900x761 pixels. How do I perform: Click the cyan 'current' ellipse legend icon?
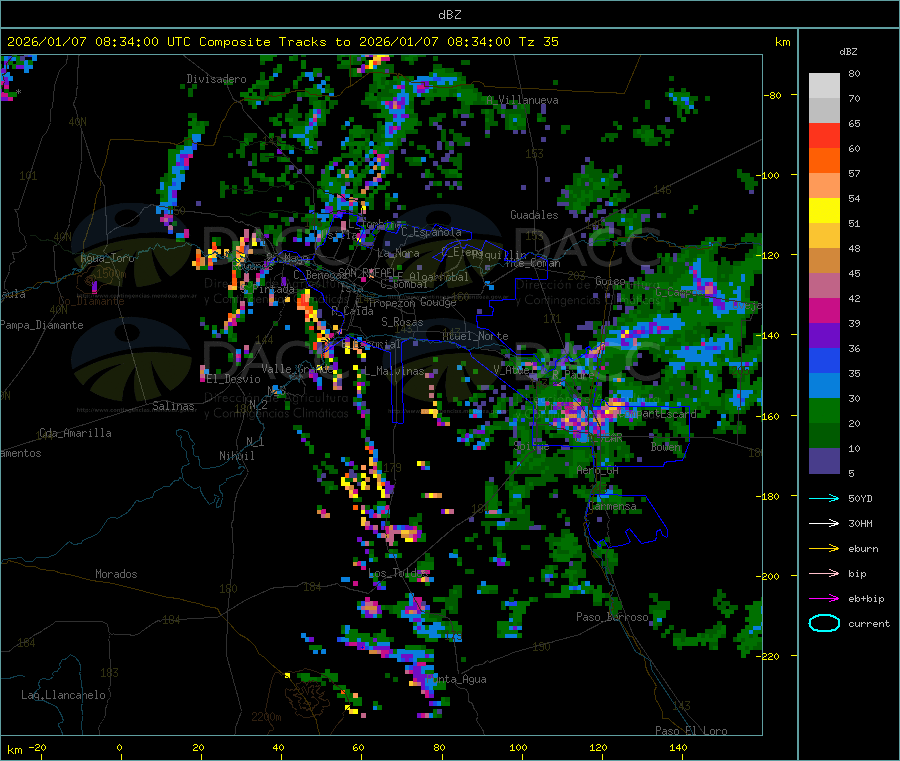pos(824,623)
